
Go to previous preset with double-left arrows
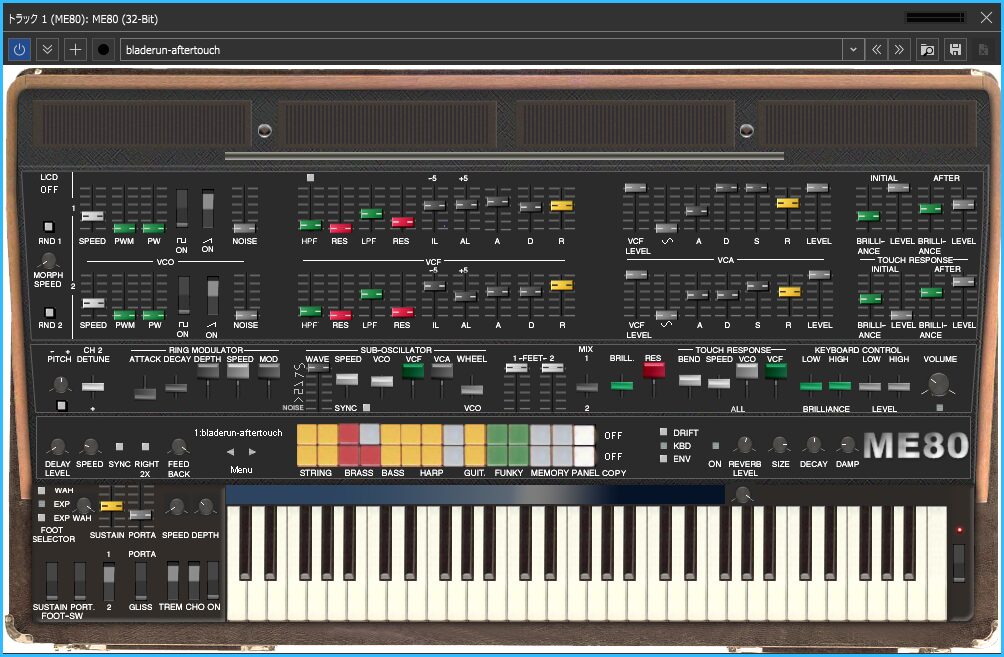click(877, 49)
